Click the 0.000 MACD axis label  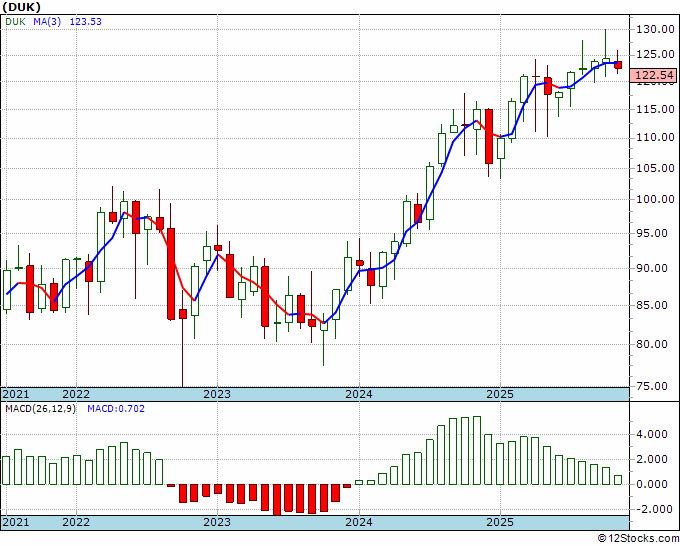652,484
